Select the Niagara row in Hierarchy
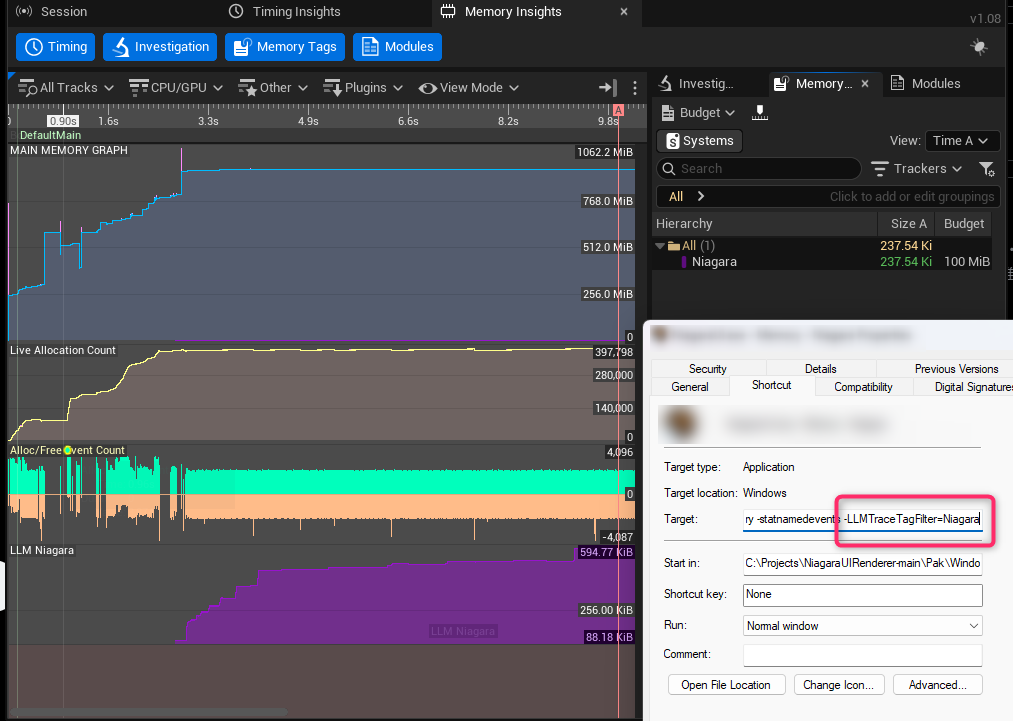 click(x=822, y=262)
